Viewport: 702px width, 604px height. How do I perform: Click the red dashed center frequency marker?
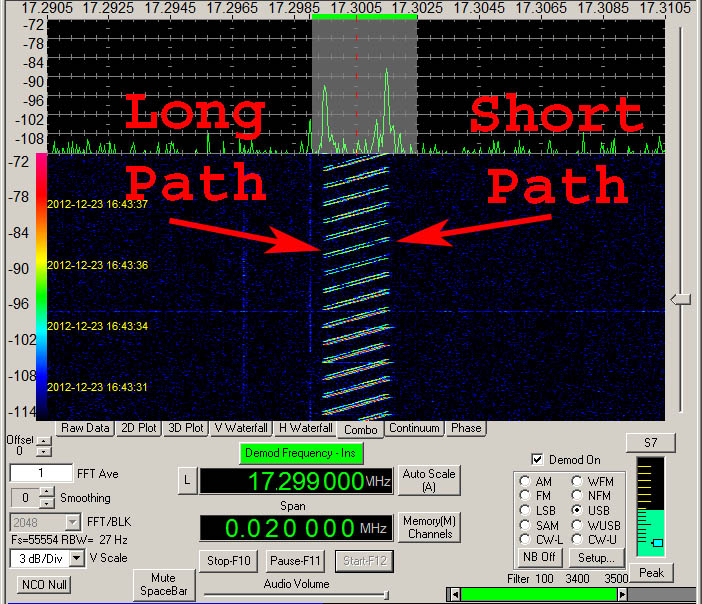(x=356, y=85)
